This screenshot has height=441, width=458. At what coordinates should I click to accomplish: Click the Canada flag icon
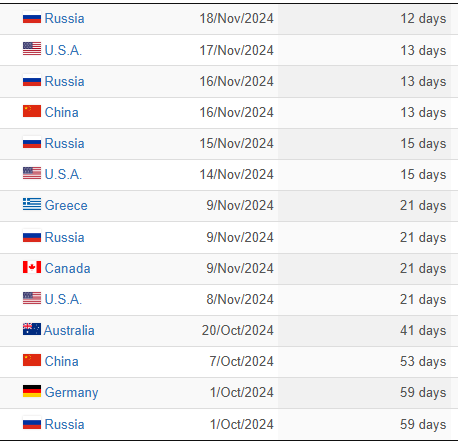(32, 267)
